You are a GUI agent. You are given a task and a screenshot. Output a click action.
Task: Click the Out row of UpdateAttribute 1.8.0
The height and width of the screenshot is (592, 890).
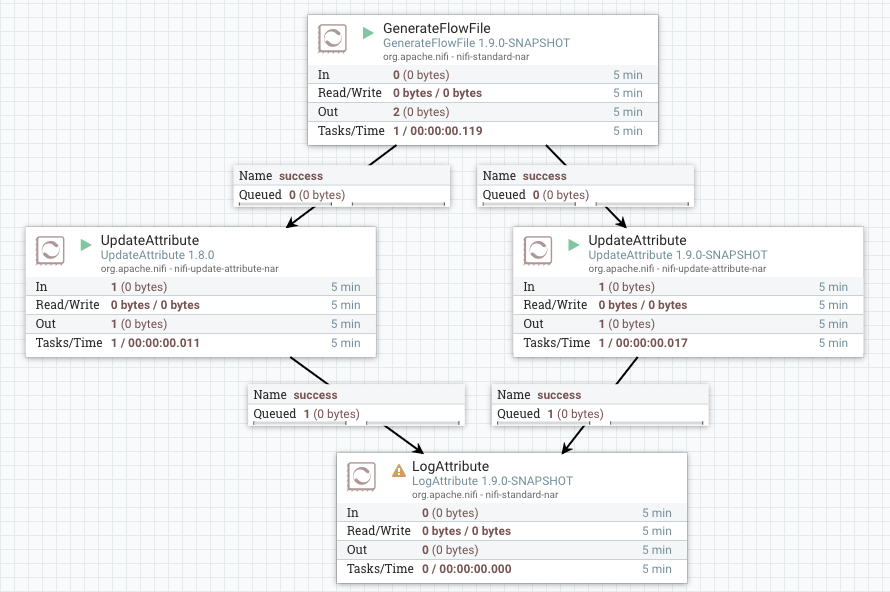(x=201, y=324)
